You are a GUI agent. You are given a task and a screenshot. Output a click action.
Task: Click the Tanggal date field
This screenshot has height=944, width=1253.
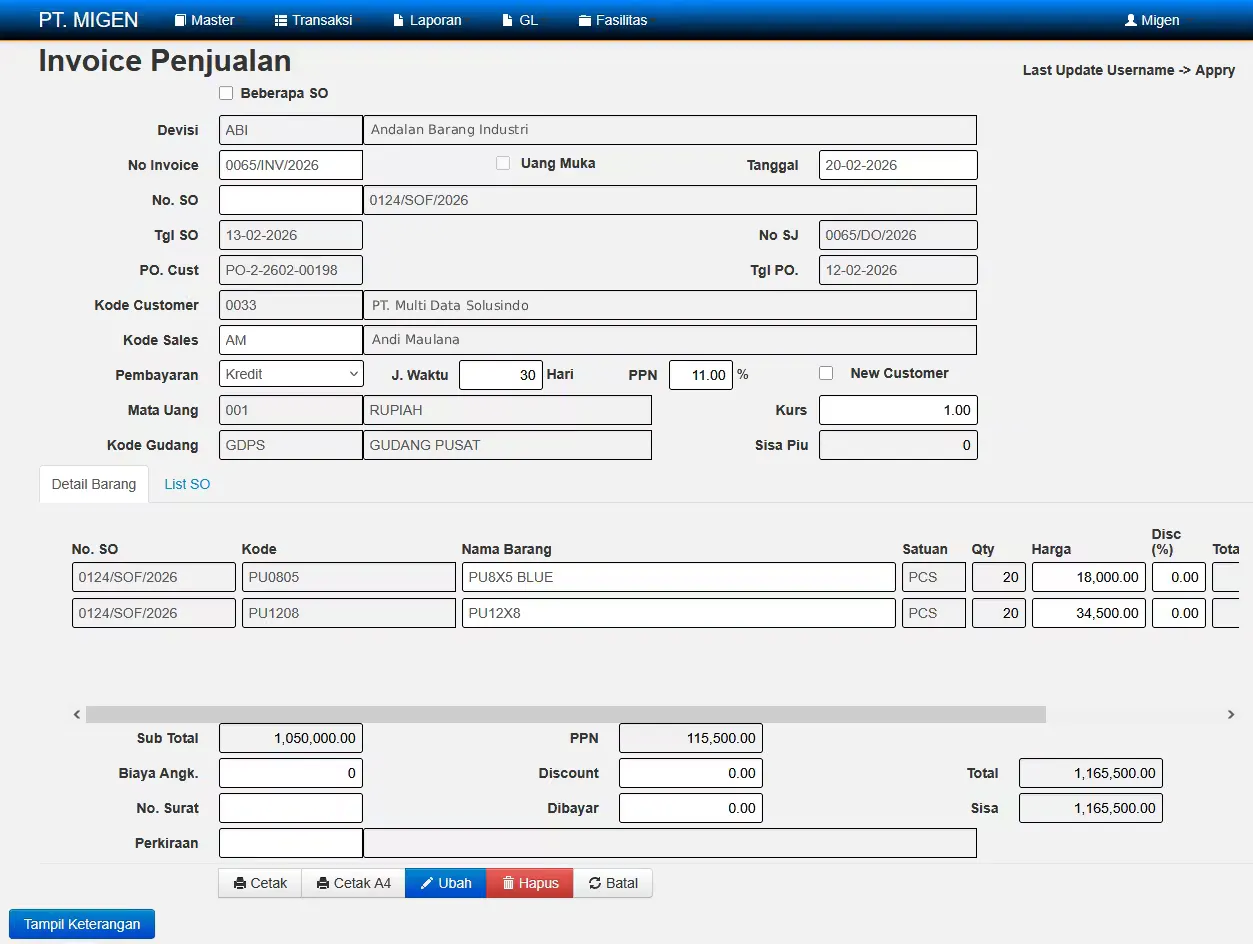[x=898, y=165]
